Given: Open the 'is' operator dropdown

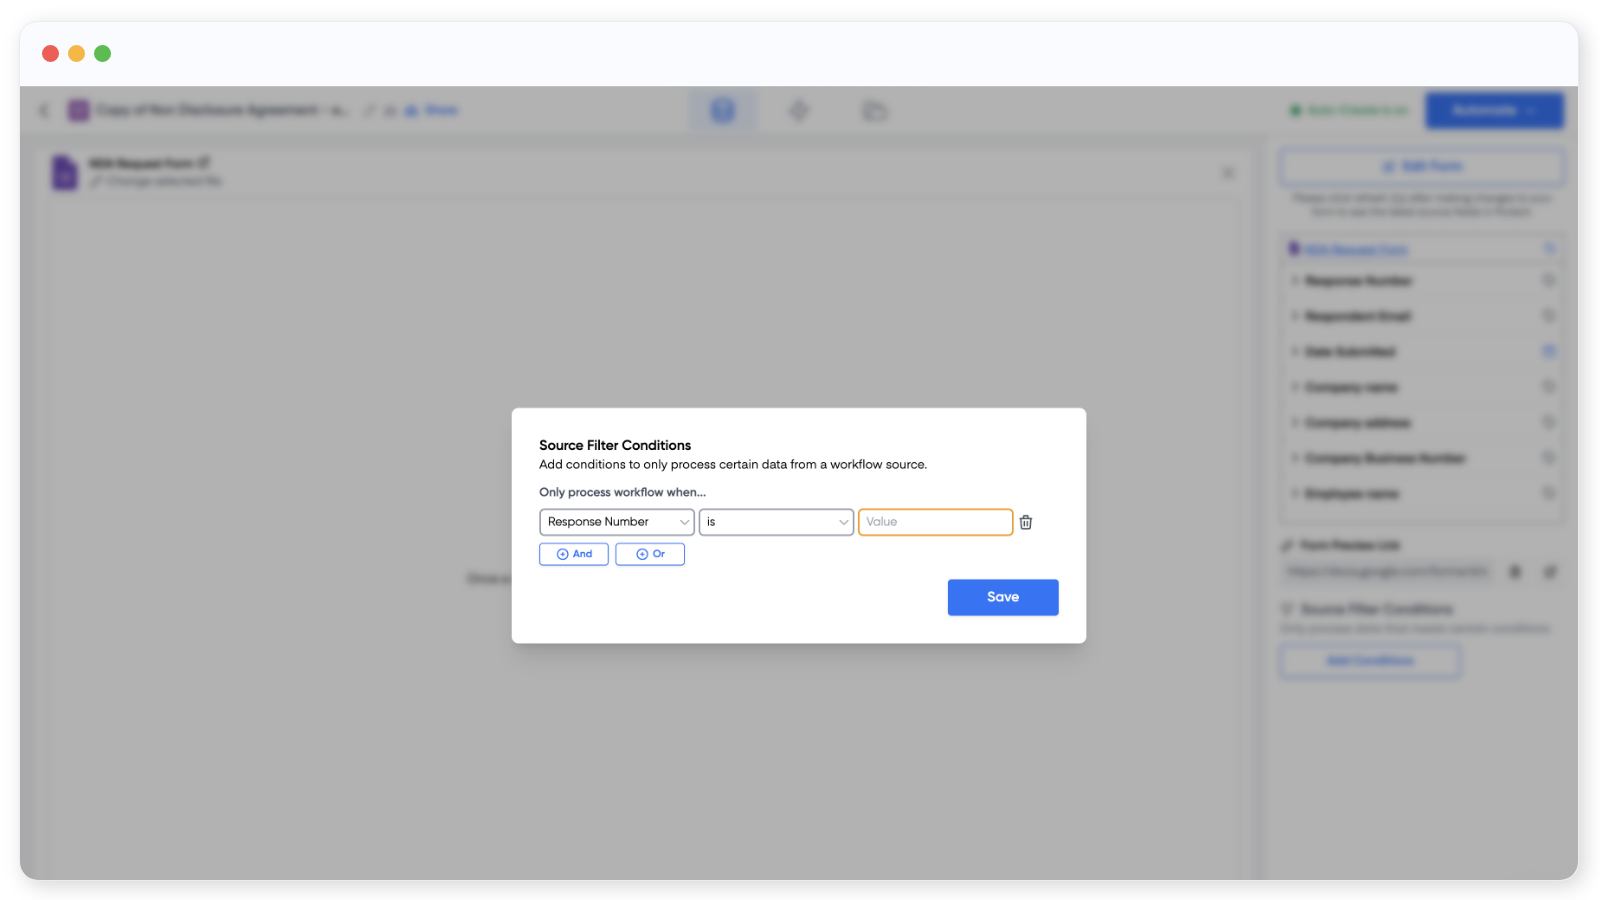Looking at the screenshot, I should (x=775, y=522).
